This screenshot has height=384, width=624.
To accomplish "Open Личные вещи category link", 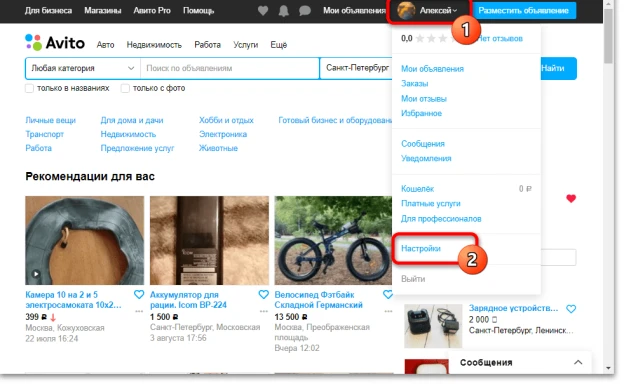I will point(51,120).
